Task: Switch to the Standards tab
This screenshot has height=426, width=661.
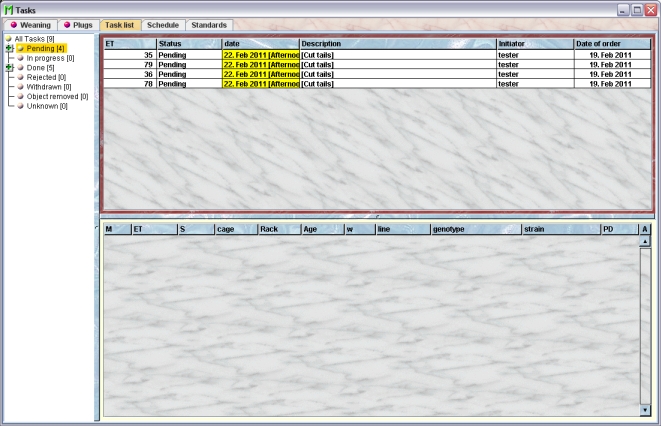Action: click(x=210, y=24)
